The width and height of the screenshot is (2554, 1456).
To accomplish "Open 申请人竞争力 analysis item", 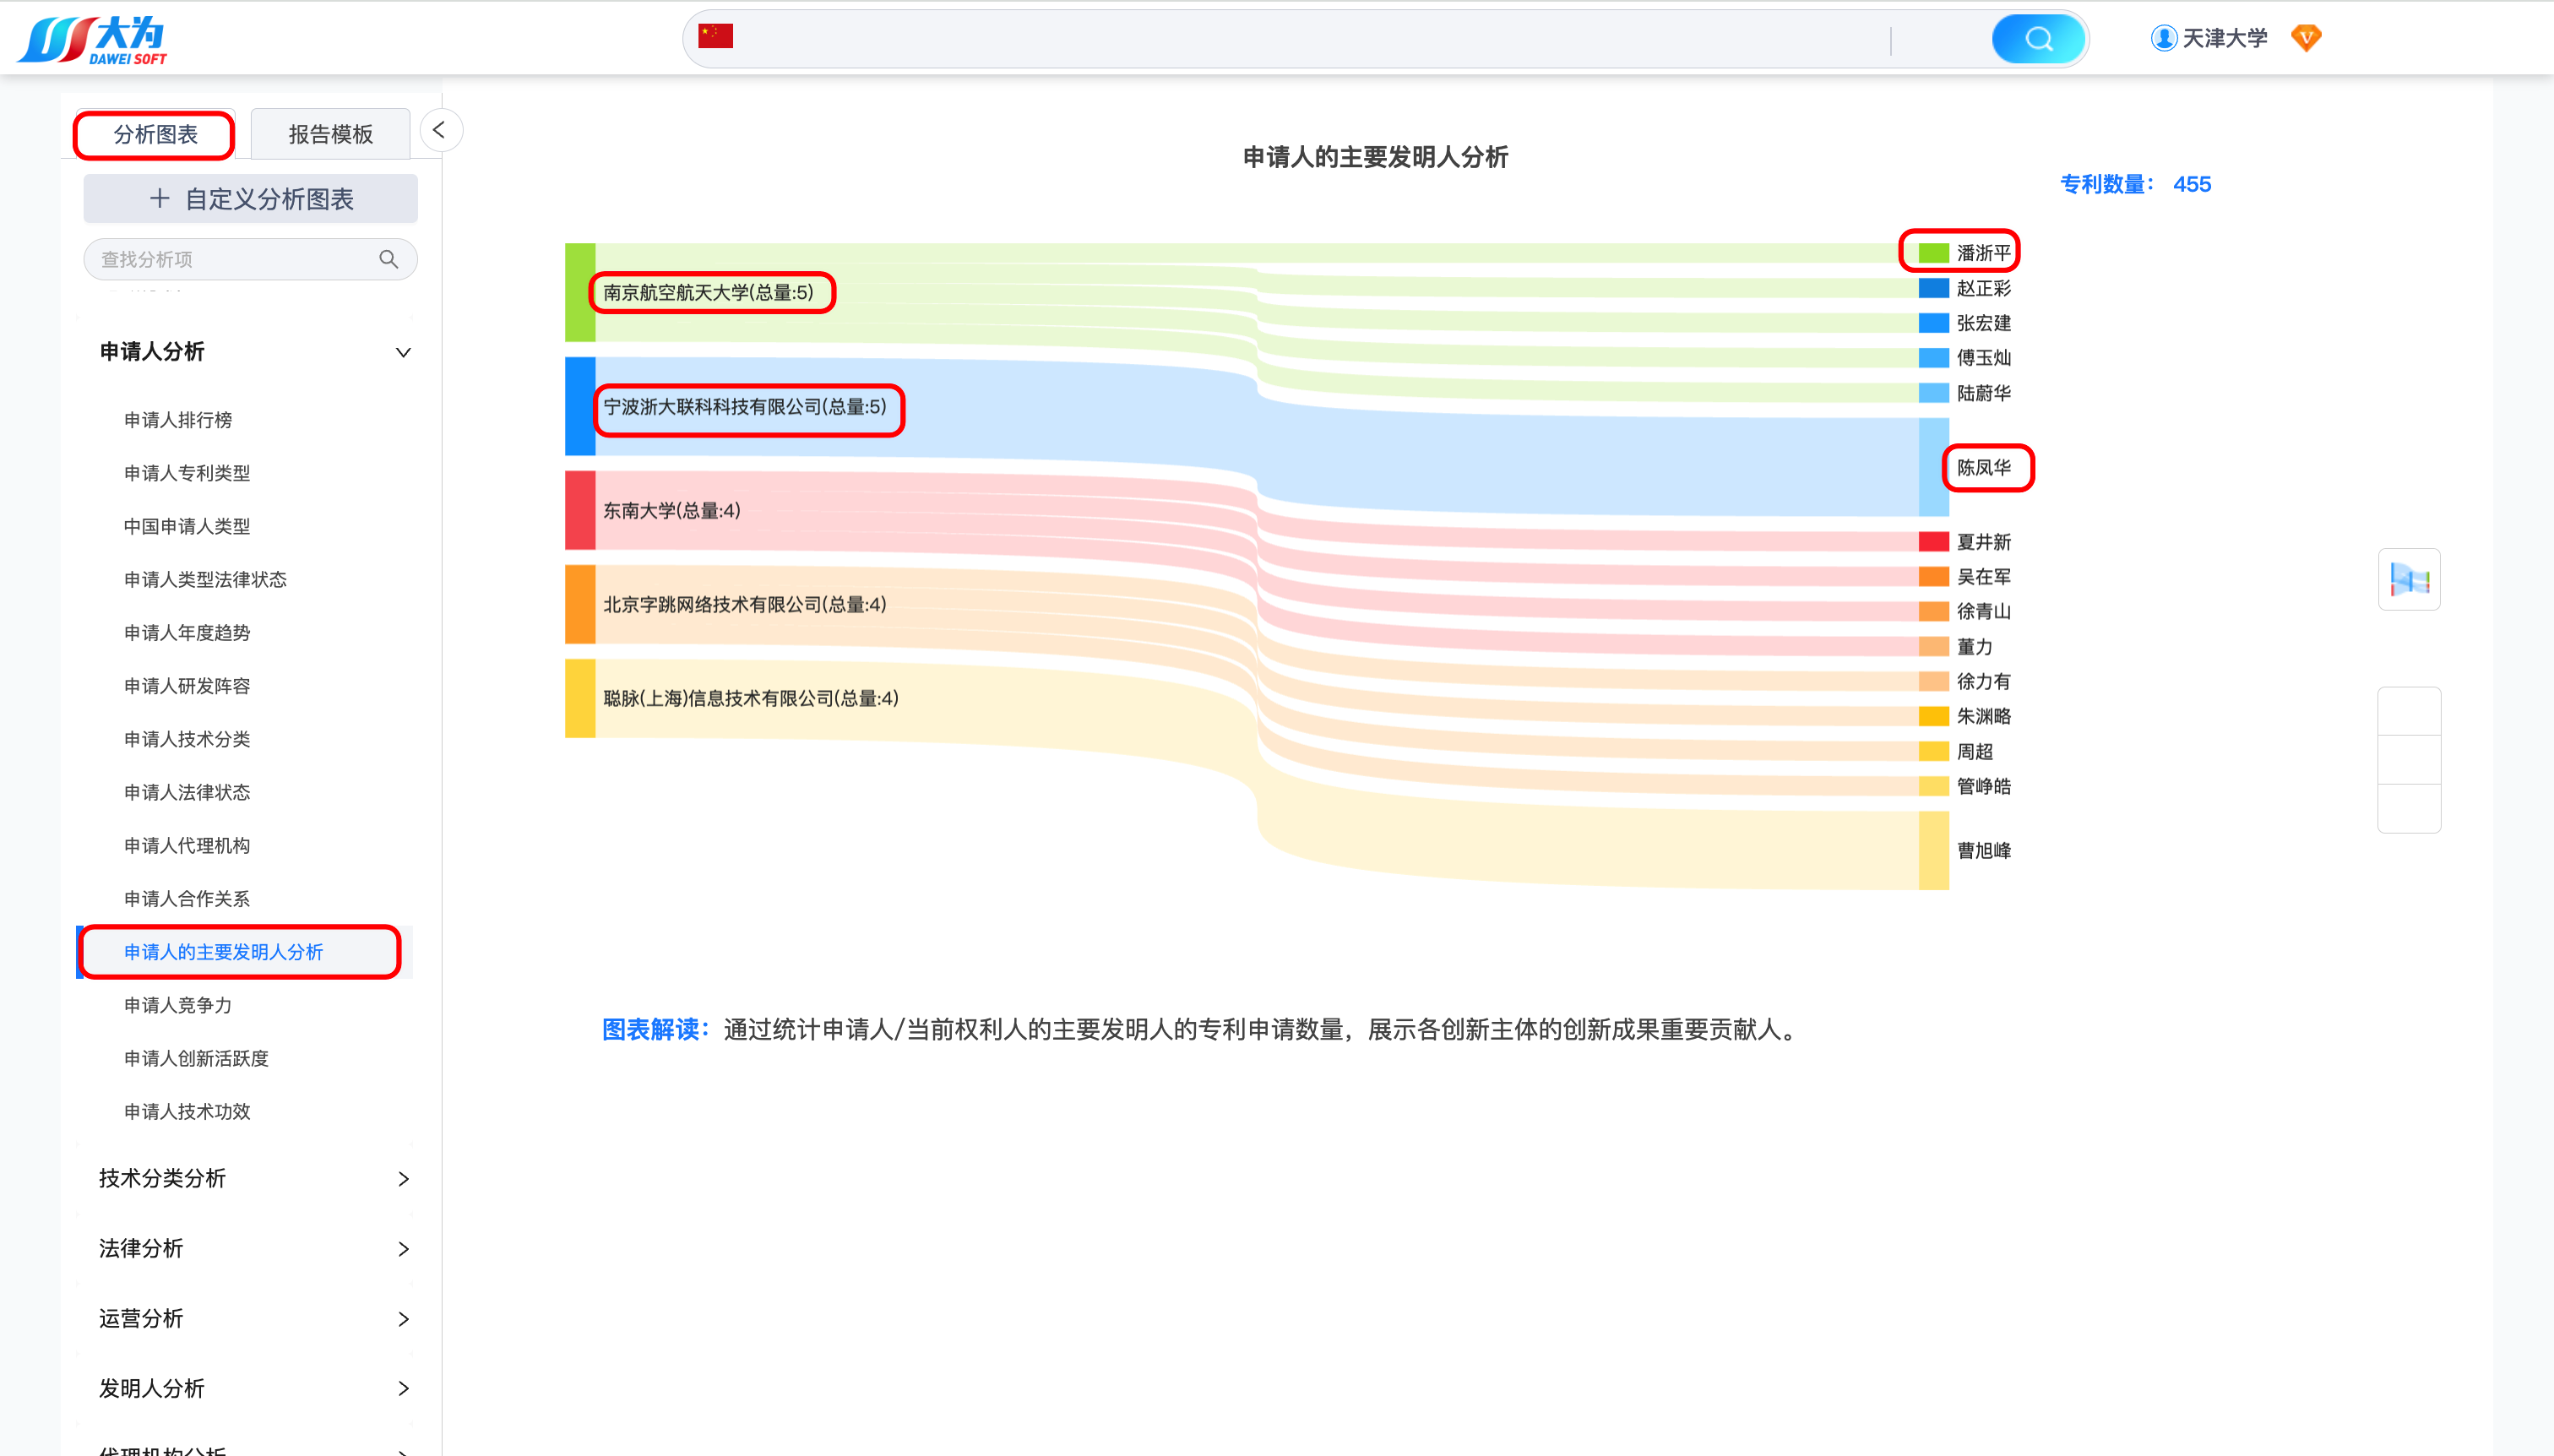I will [x=178, y=1005].
